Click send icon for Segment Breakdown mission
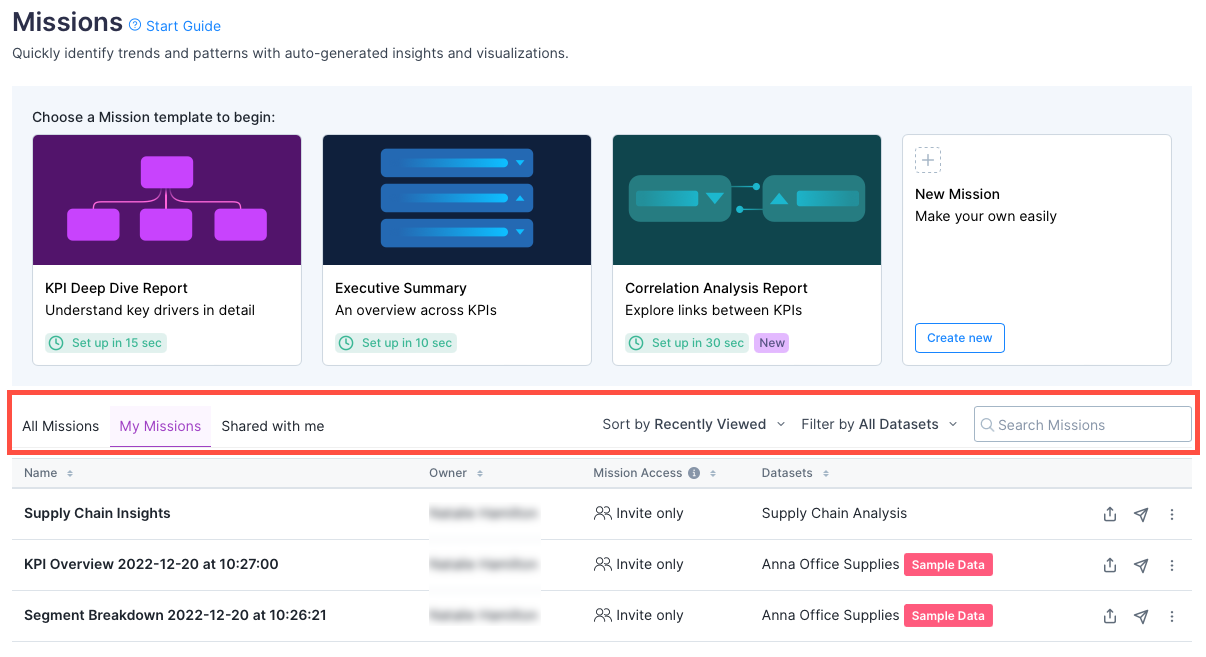The height and width of the screenshot is (657, 1206). 1141,616
